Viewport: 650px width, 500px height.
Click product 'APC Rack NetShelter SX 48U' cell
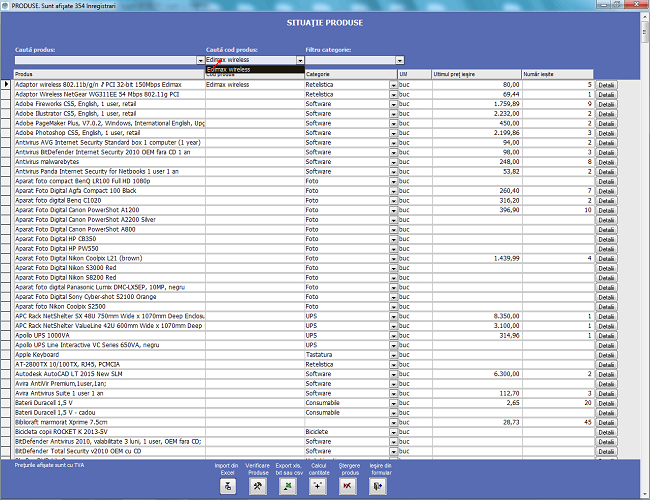[x=109, y=316]
